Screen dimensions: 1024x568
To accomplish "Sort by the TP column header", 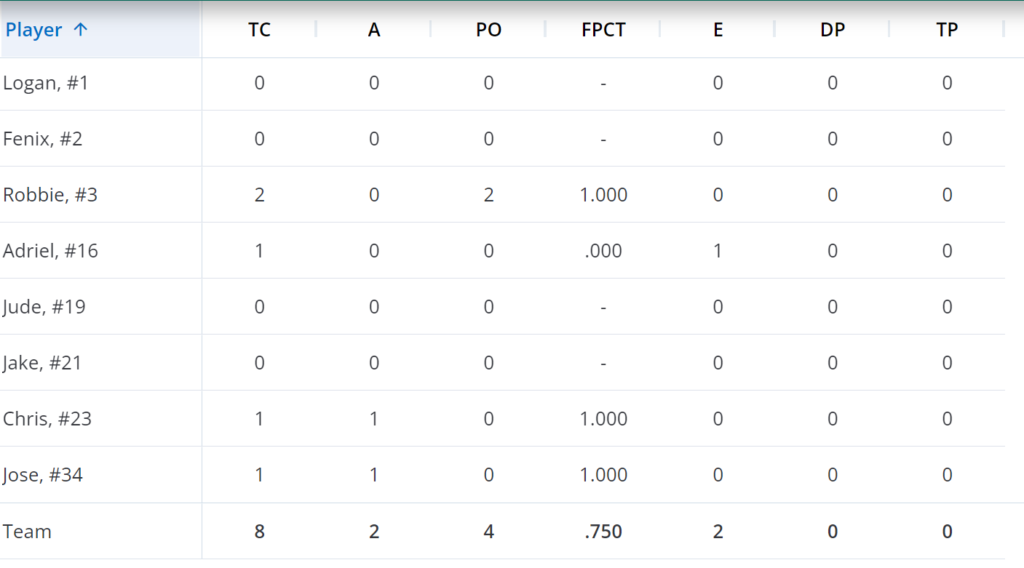I will pyautogui.click(x=947, y=30).
